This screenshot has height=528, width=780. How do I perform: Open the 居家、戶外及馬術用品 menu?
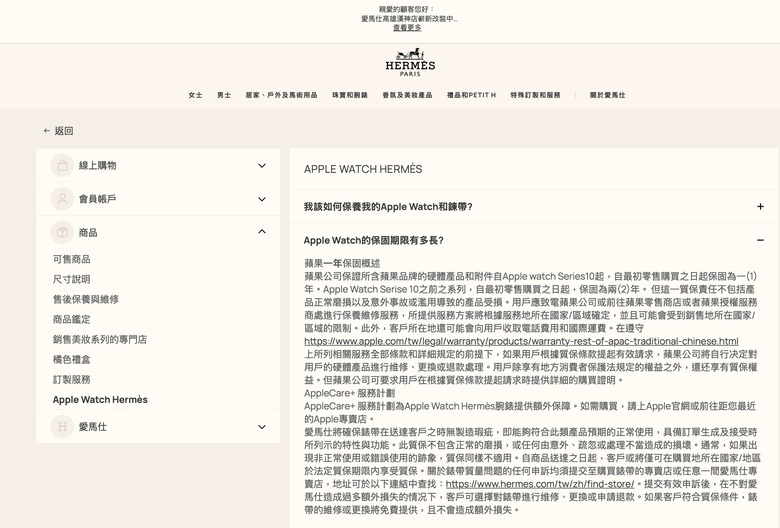(281, 95)
